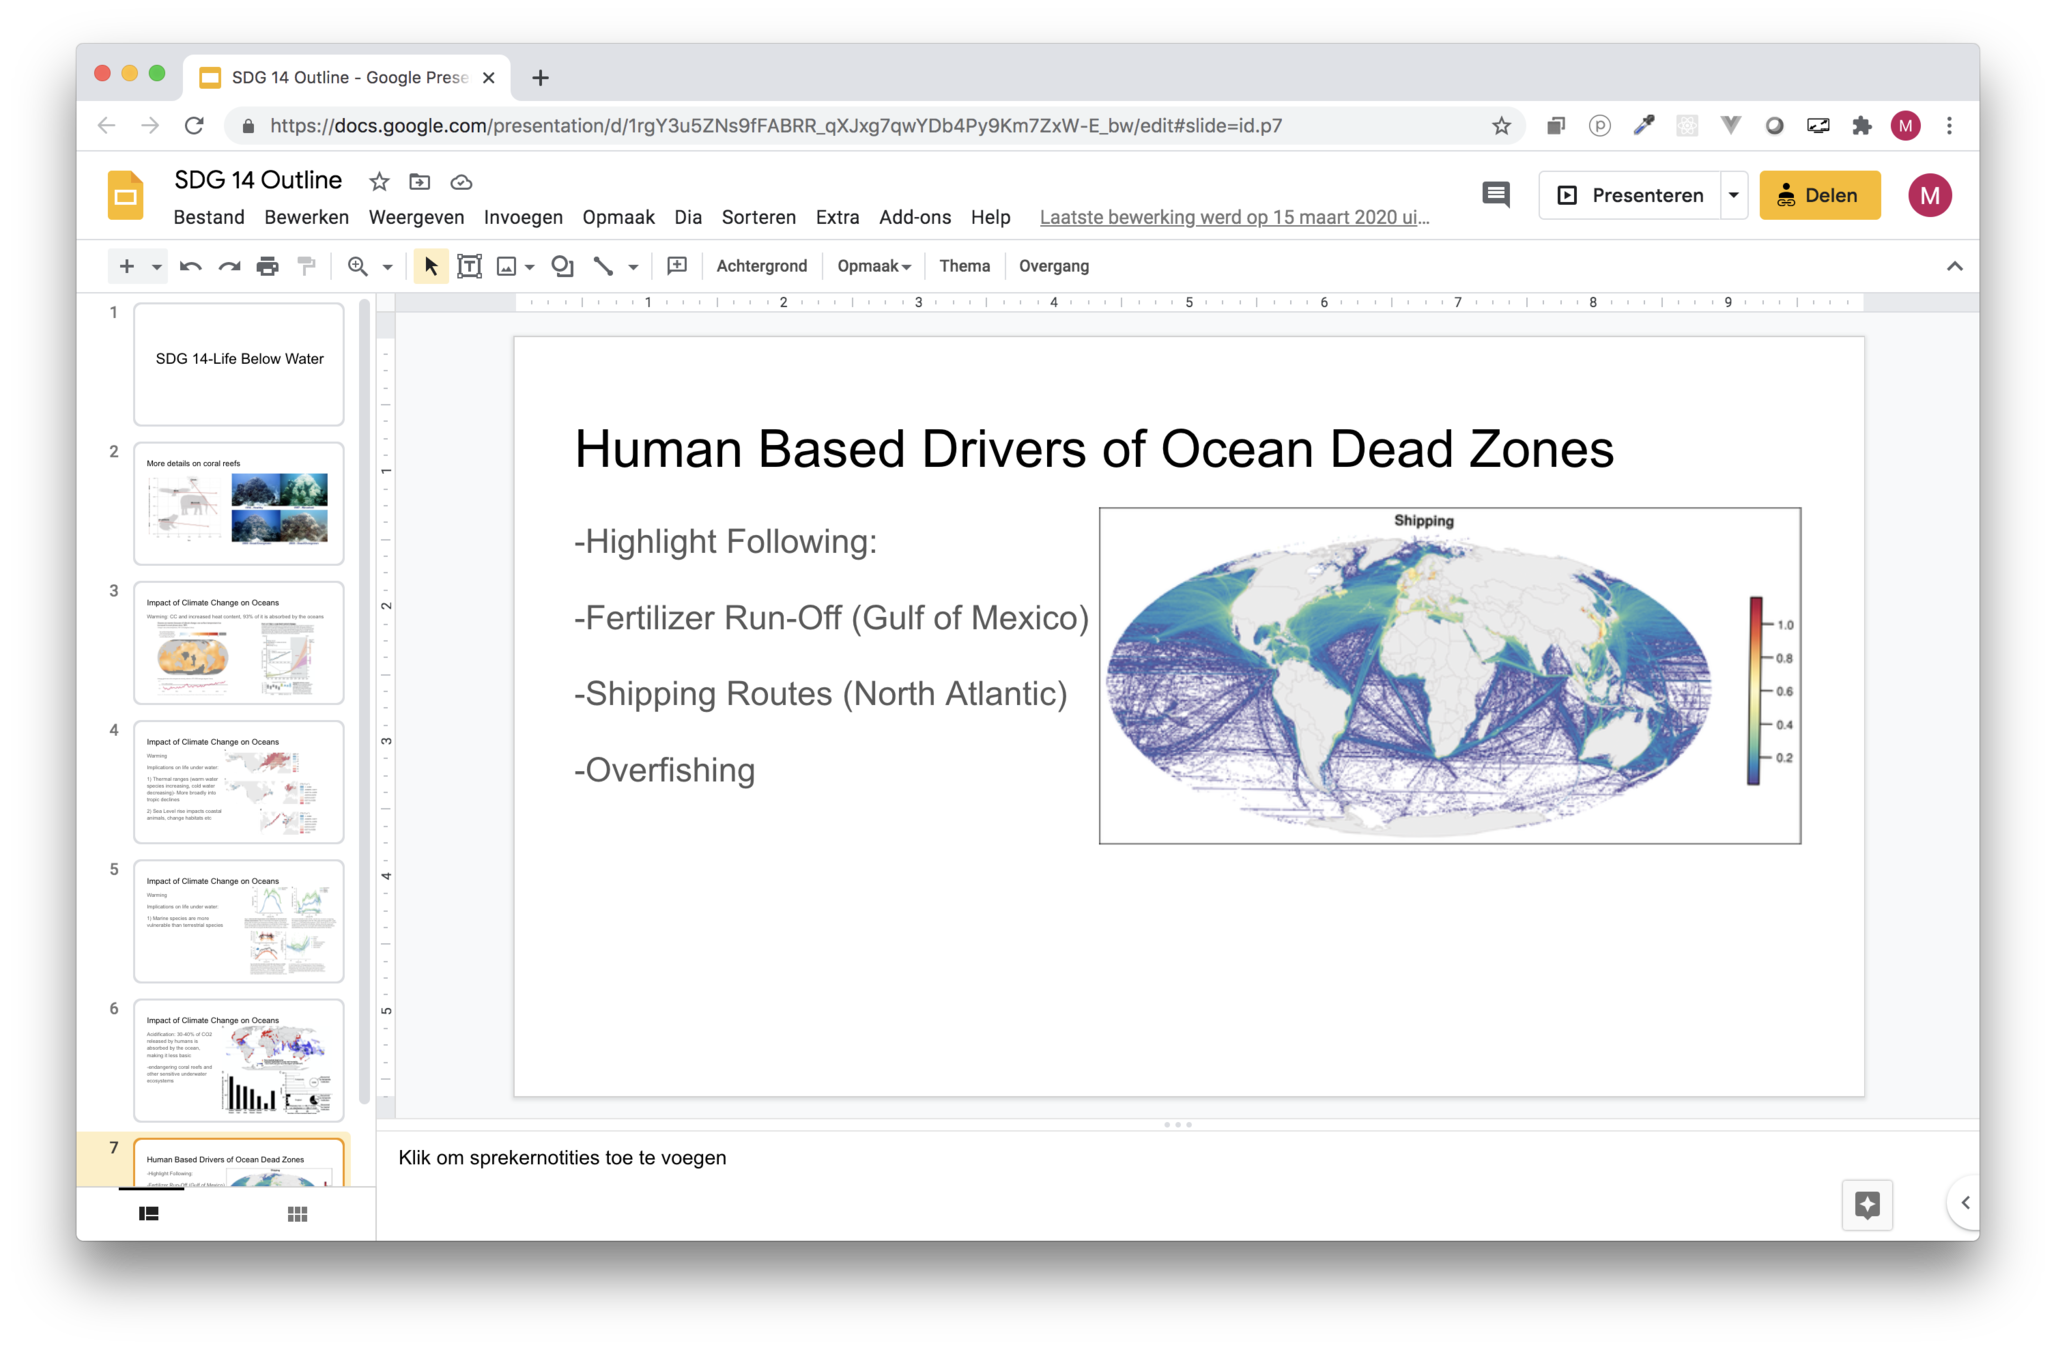Image resolution: width=2056 pixels, height=1350 pixels.
Task: Open the Opmaak toolbar dropdown
Action: [874, 266]
